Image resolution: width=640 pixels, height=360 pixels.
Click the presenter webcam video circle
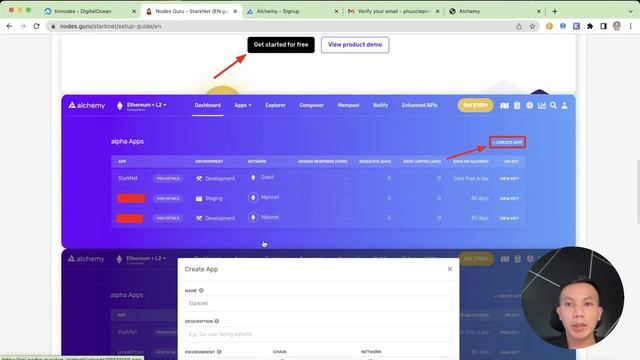tap(572, 298)
